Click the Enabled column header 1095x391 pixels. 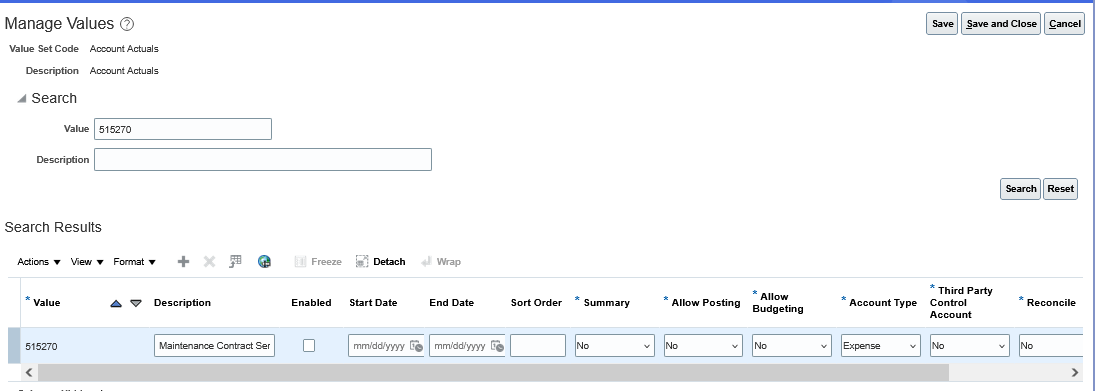[x=311, y=303]
